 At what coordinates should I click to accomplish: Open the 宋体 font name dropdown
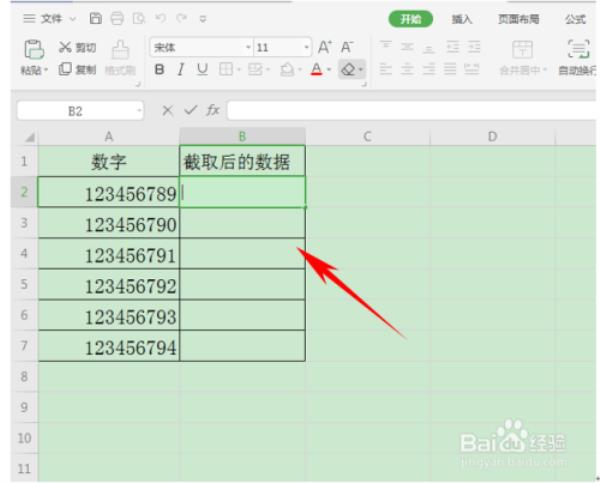(248, 47)
